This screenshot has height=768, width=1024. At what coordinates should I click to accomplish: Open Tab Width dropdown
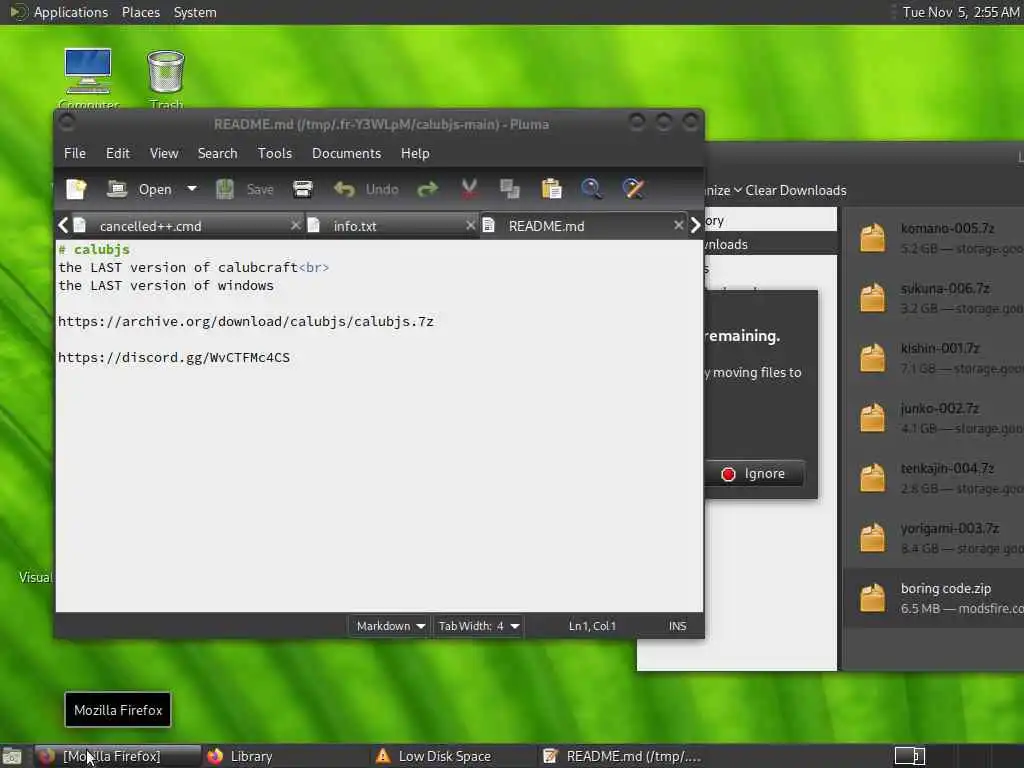(x=479, y=626)
